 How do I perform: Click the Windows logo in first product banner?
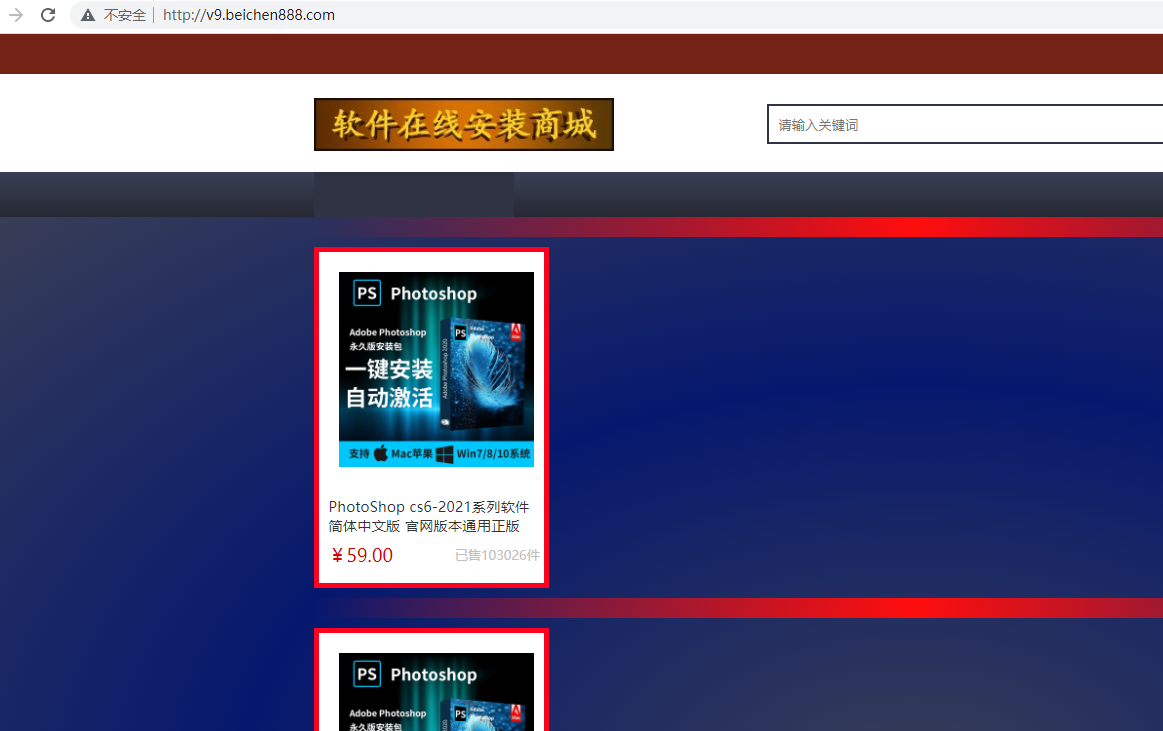[x=444, y=454]
